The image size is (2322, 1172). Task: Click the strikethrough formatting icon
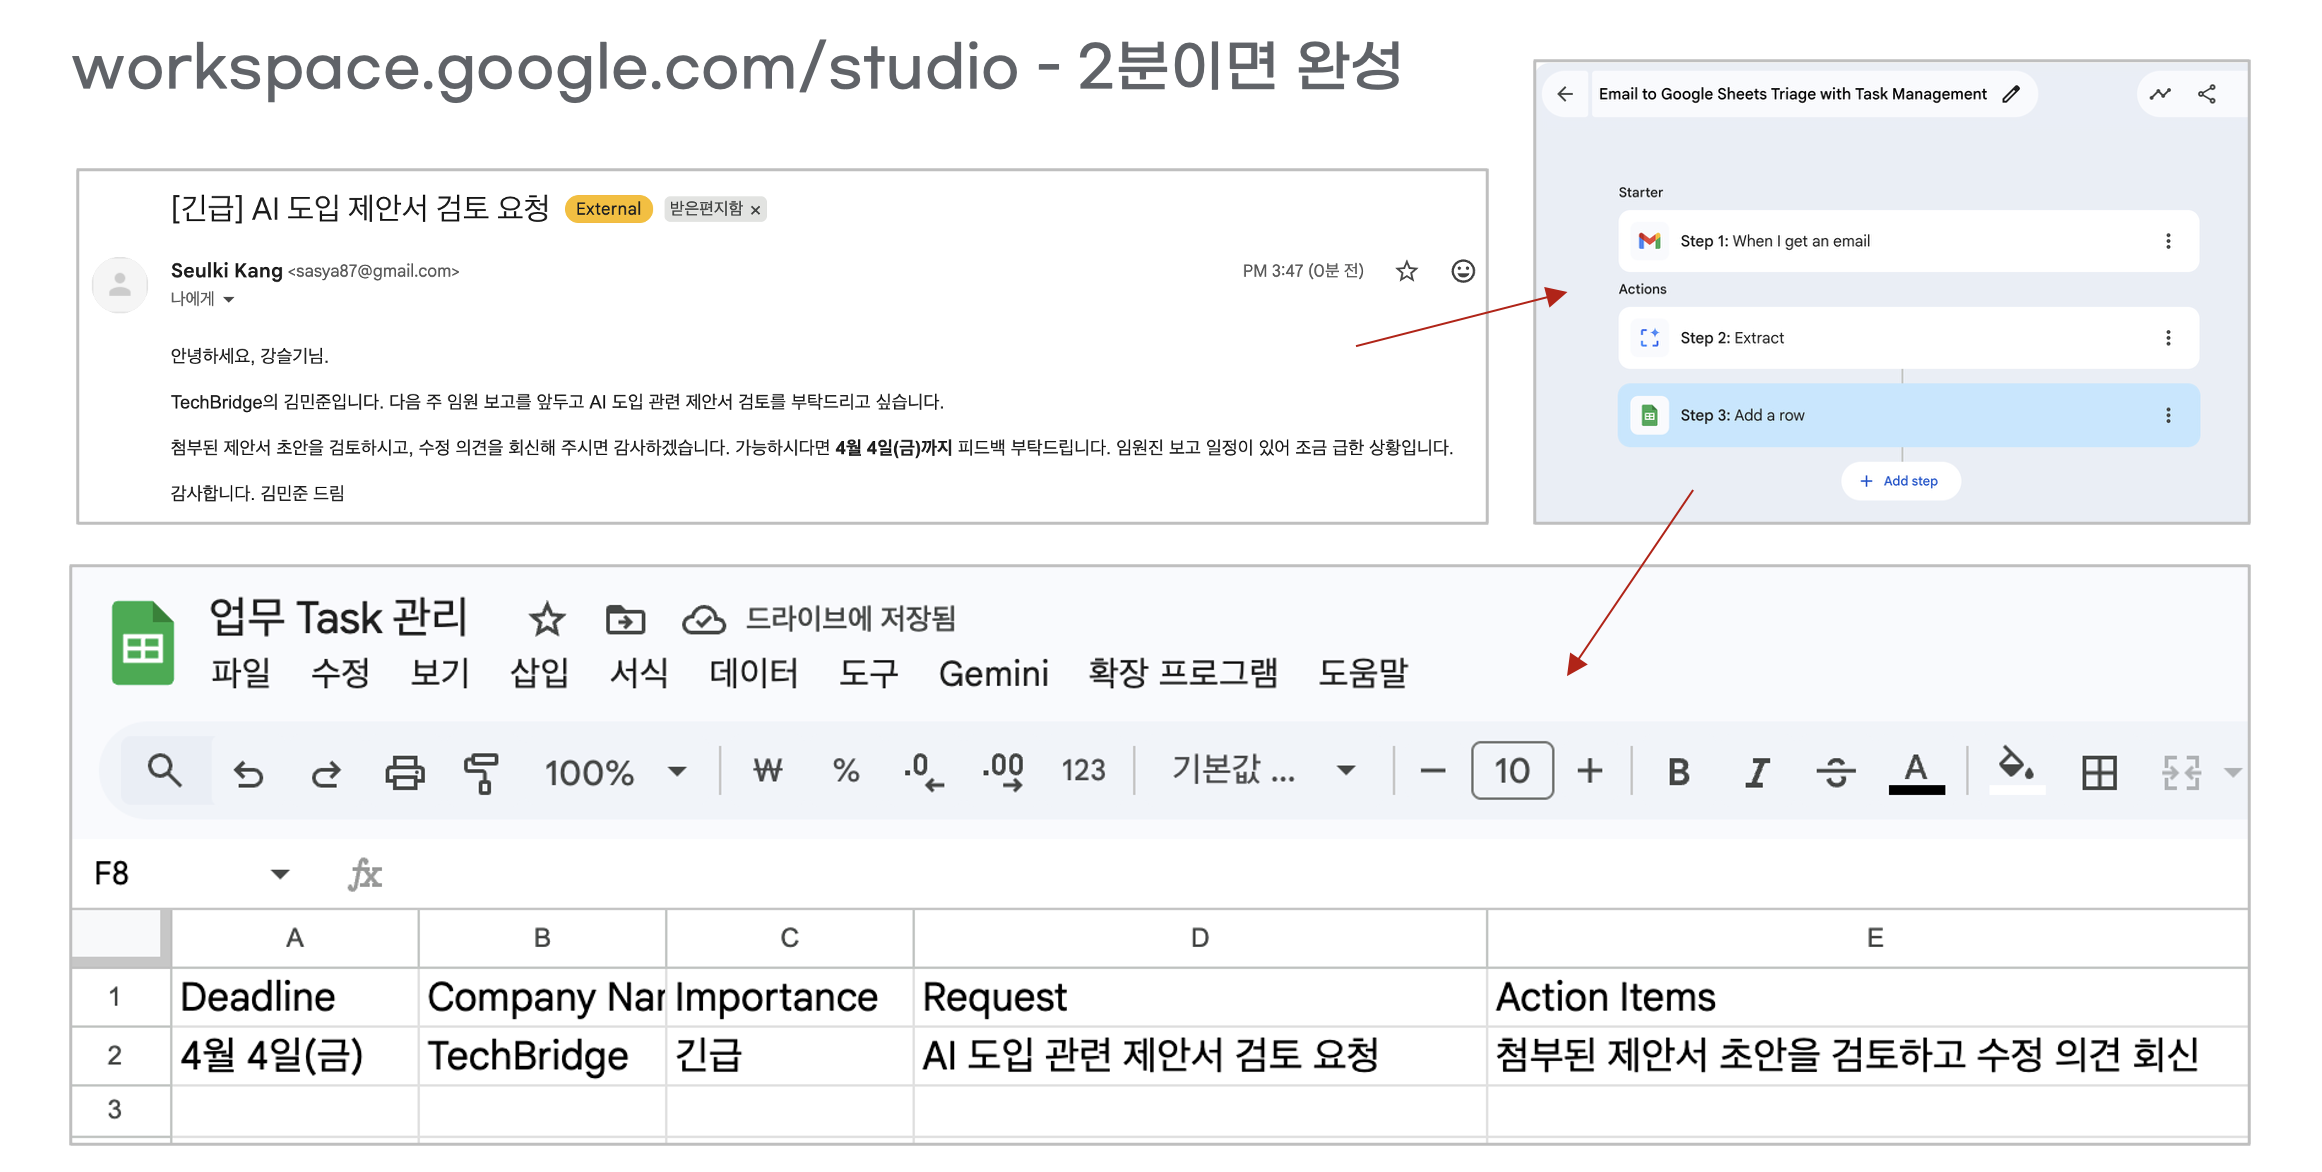(x=1835, y=772)
